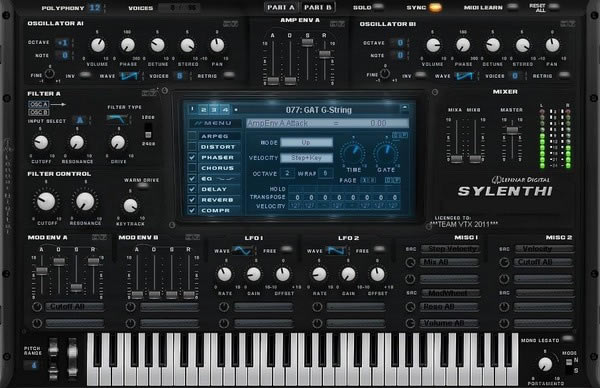Click Input Select A button in Filter A
The width and height of the screenshot is (600, 388).
79,120
